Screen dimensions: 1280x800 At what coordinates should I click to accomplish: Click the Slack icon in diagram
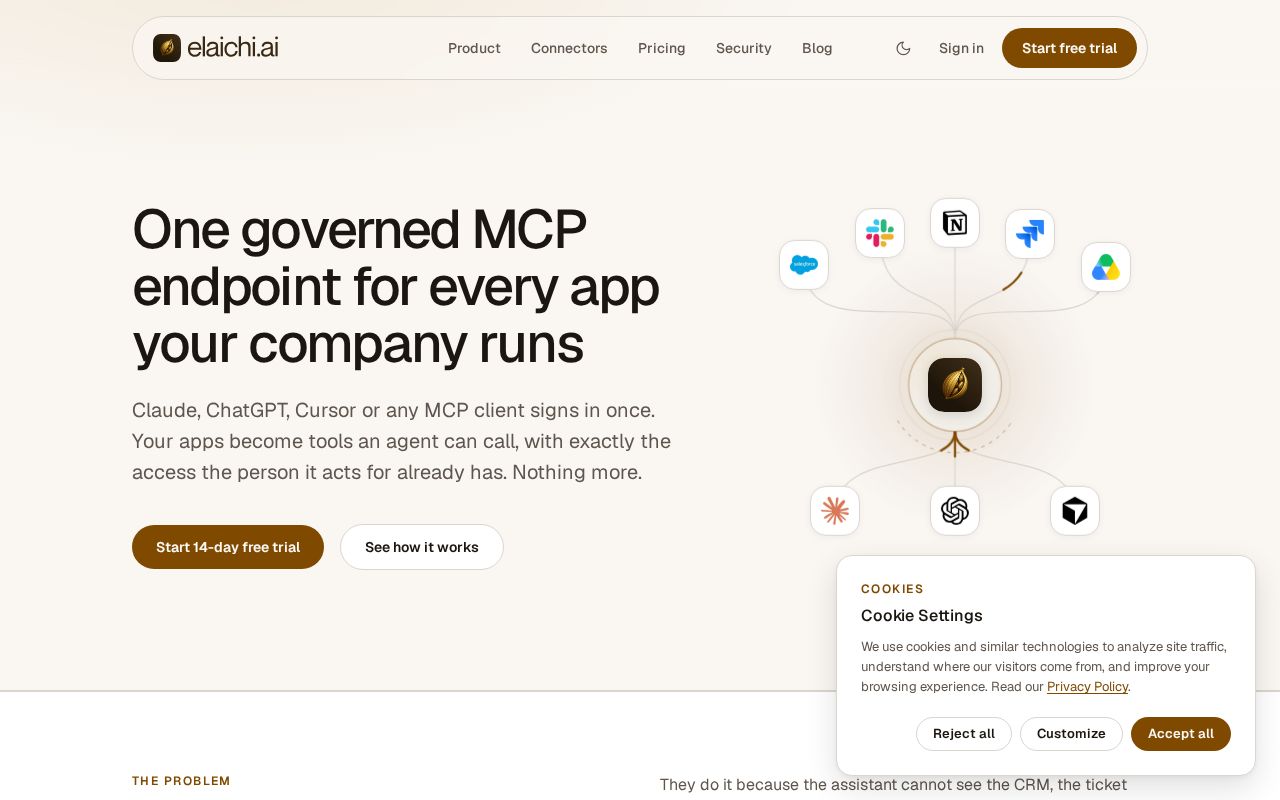(x=880, y=233)
